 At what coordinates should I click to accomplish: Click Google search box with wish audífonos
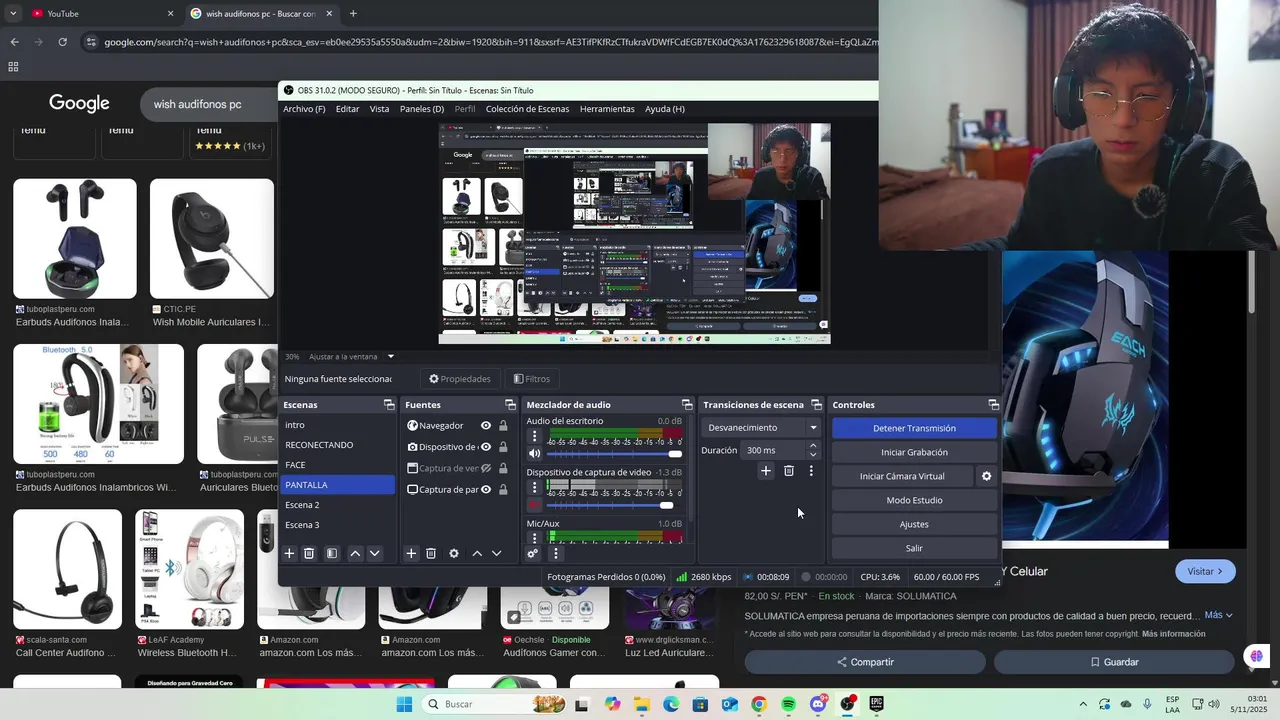coord(210,104)
